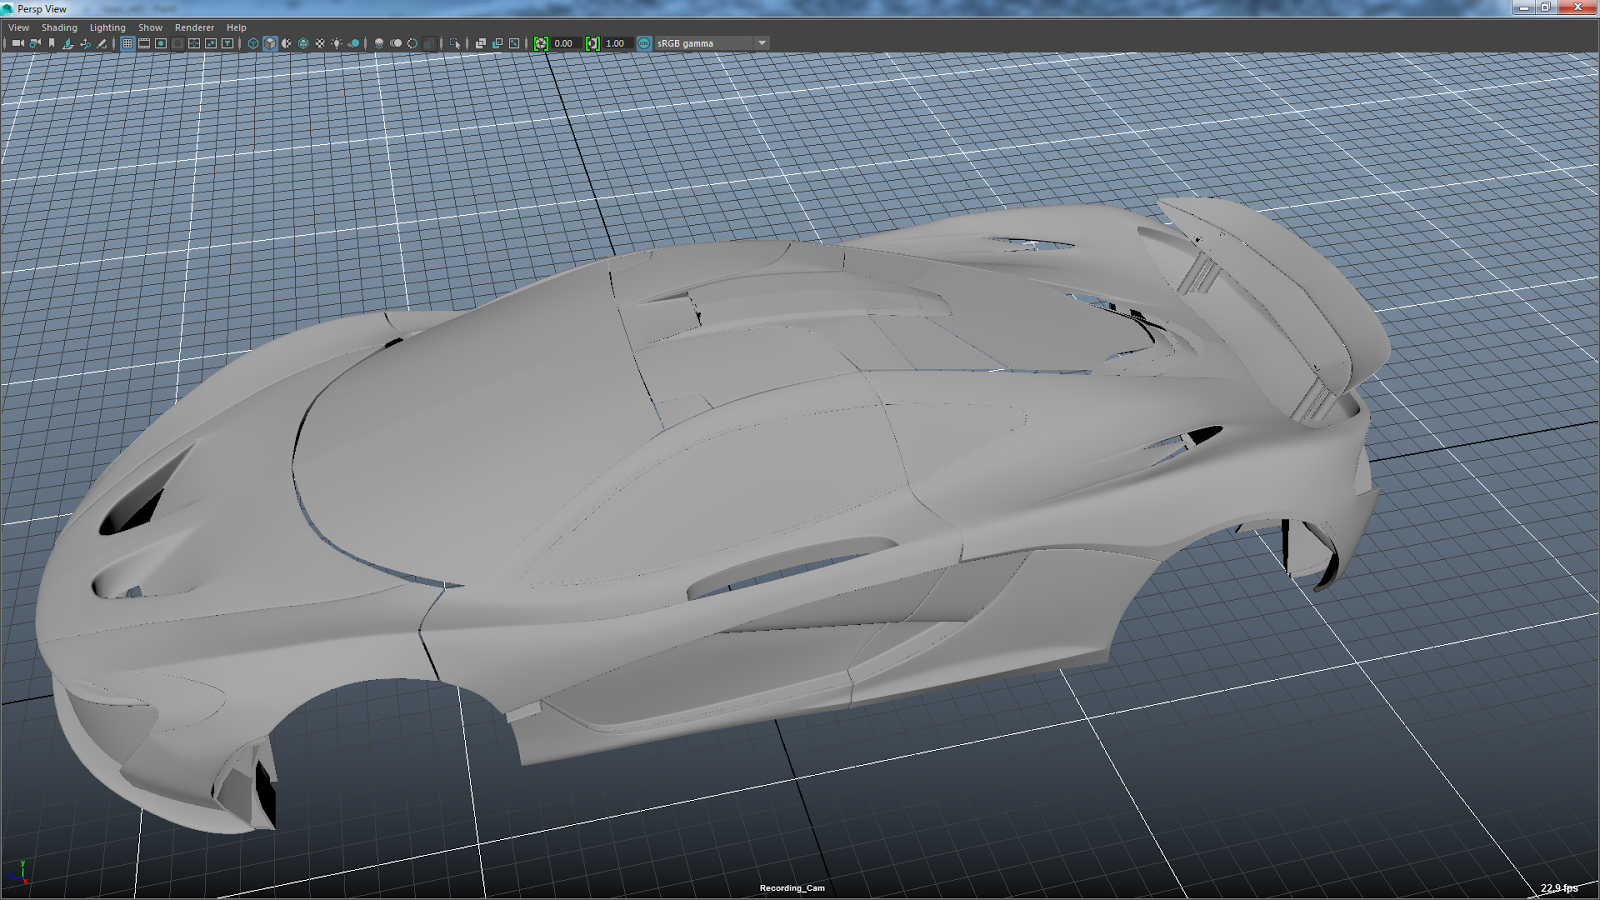Toggle the viewport Grid display

[127, 44]
